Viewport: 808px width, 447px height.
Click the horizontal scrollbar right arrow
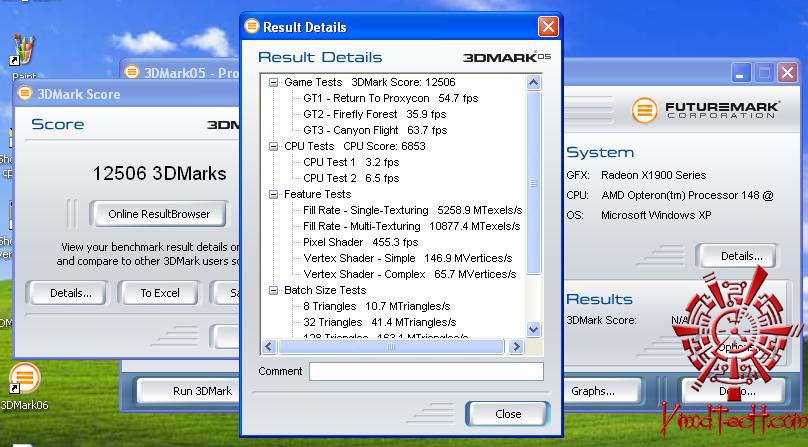pyautogui.click(x=516, y=347)
